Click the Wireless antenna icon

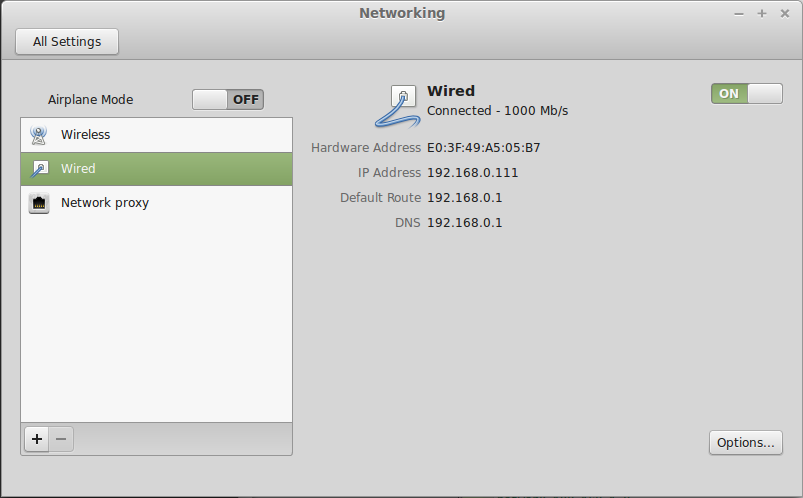(x=38, y=135)
